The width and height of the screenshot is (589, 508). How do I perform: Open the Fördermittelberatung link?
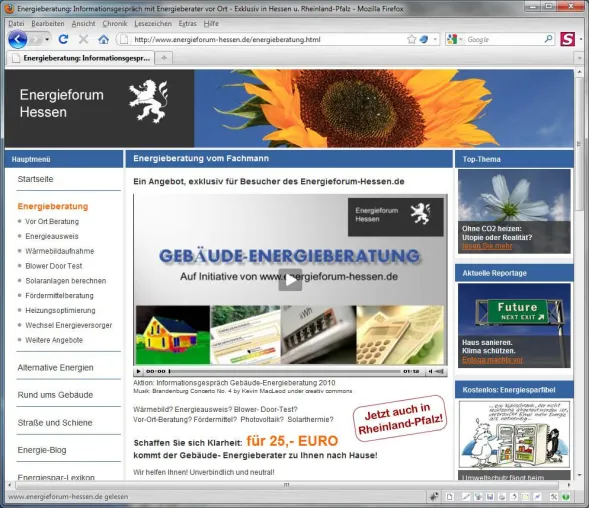coord(59,296)
